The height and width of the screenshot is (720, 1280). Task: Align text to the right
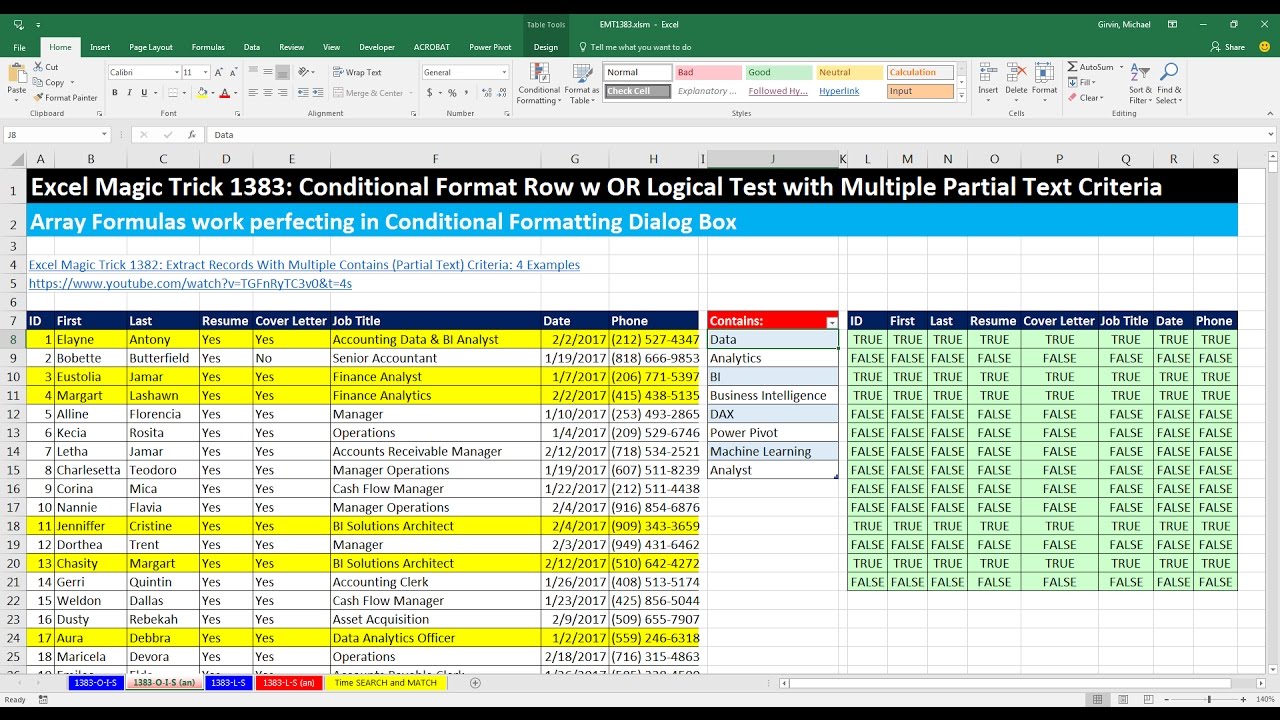point(283,93)
